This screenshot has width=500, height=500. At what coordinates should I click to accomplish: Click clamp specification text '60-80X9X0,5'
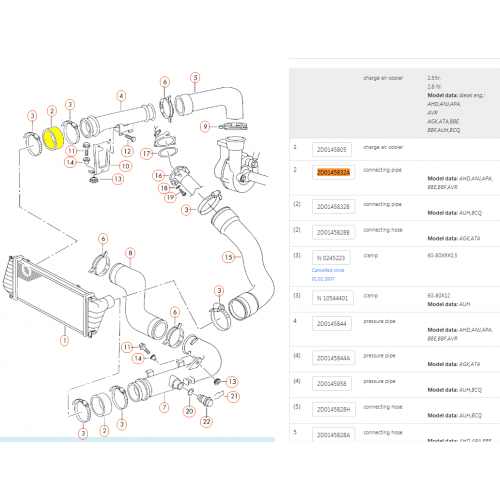[442, 255]
